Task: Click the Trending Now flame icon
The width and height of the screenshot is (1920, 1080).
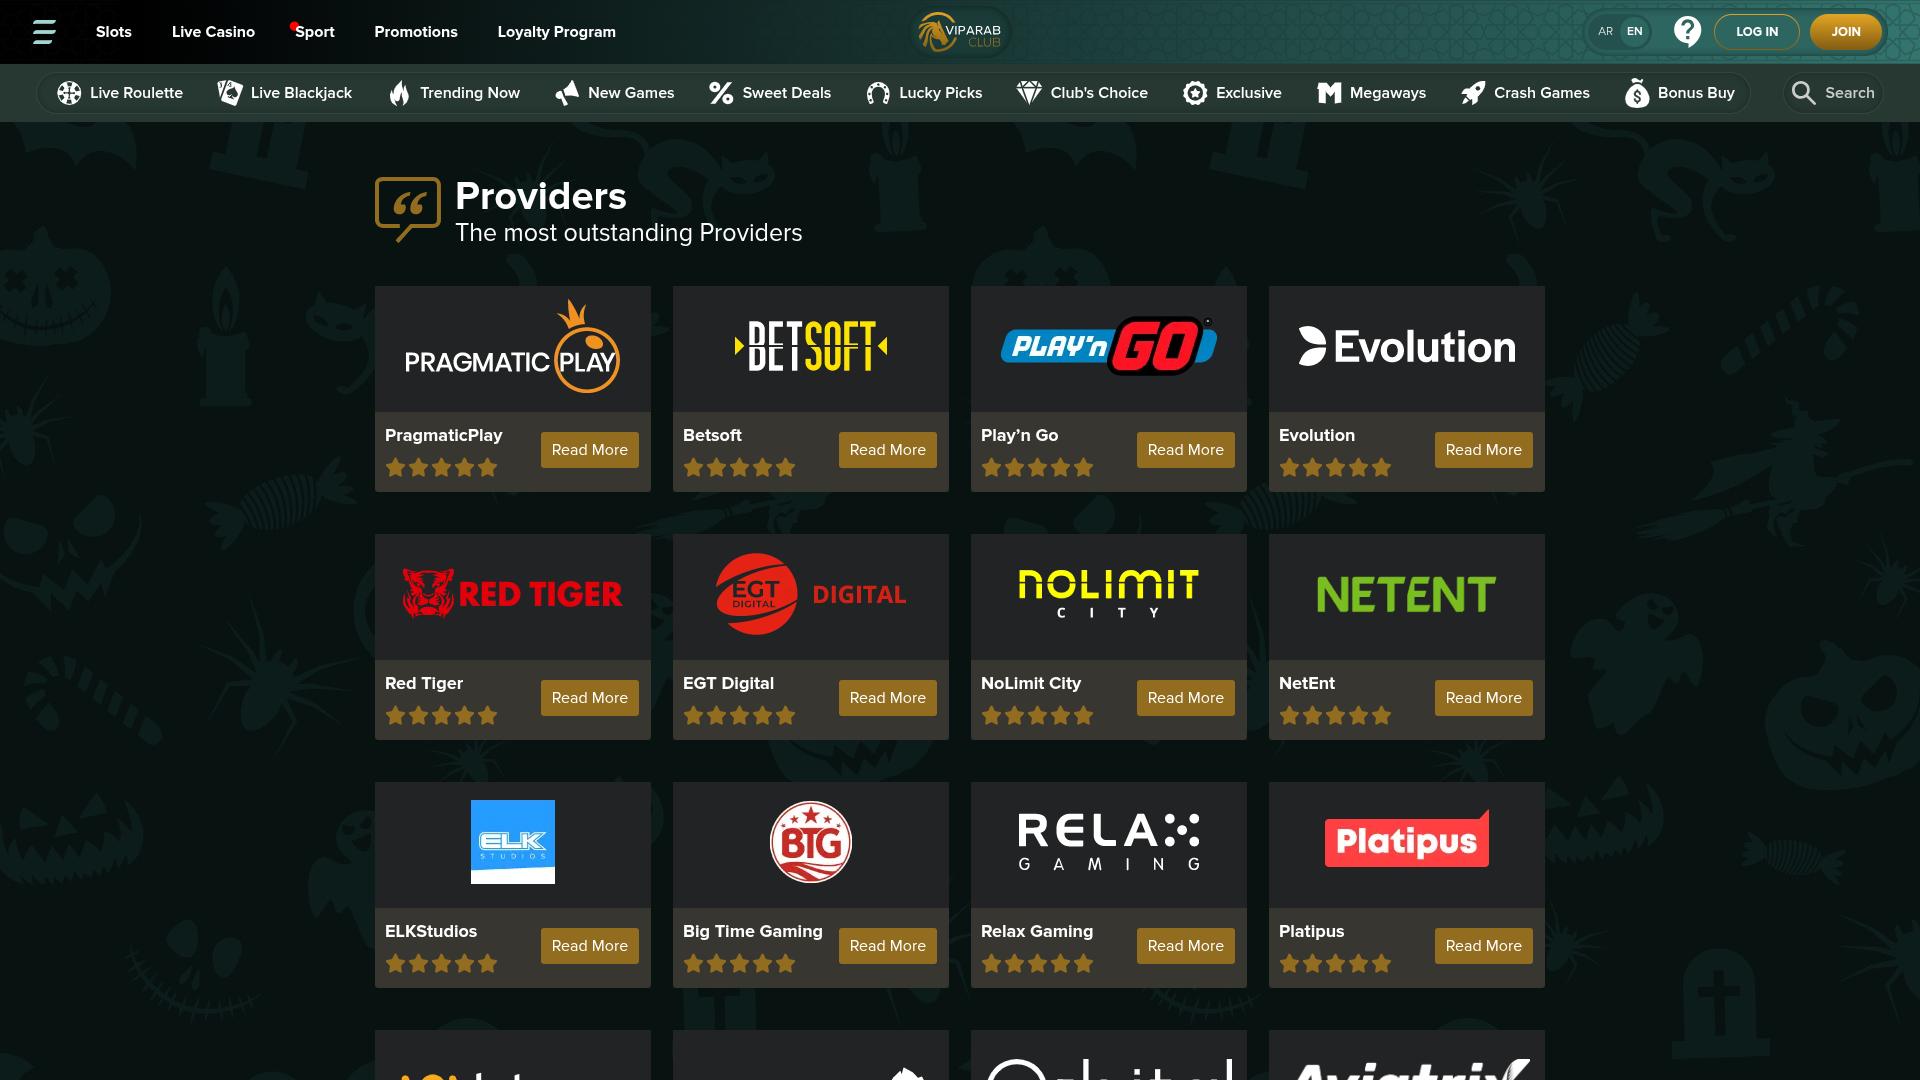Action: click(x=399, y=93)
